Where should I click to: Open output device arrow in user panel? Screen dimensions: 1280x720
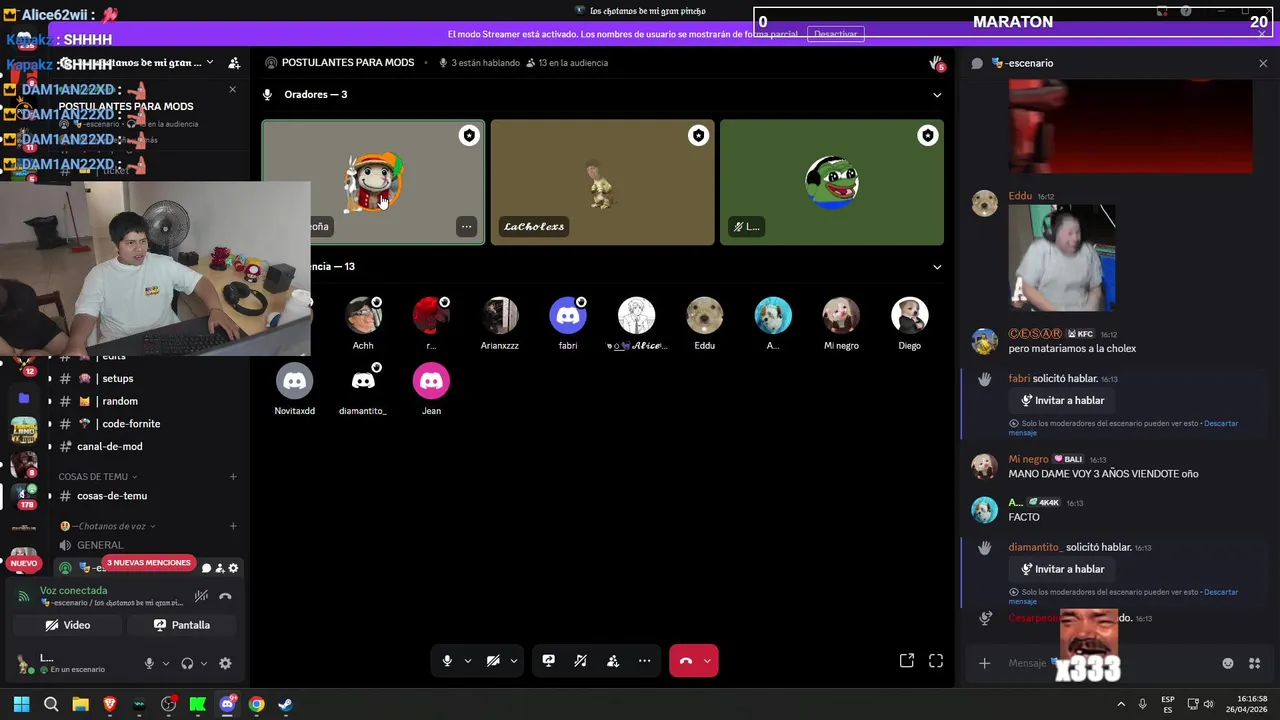[x=204, y=663]
